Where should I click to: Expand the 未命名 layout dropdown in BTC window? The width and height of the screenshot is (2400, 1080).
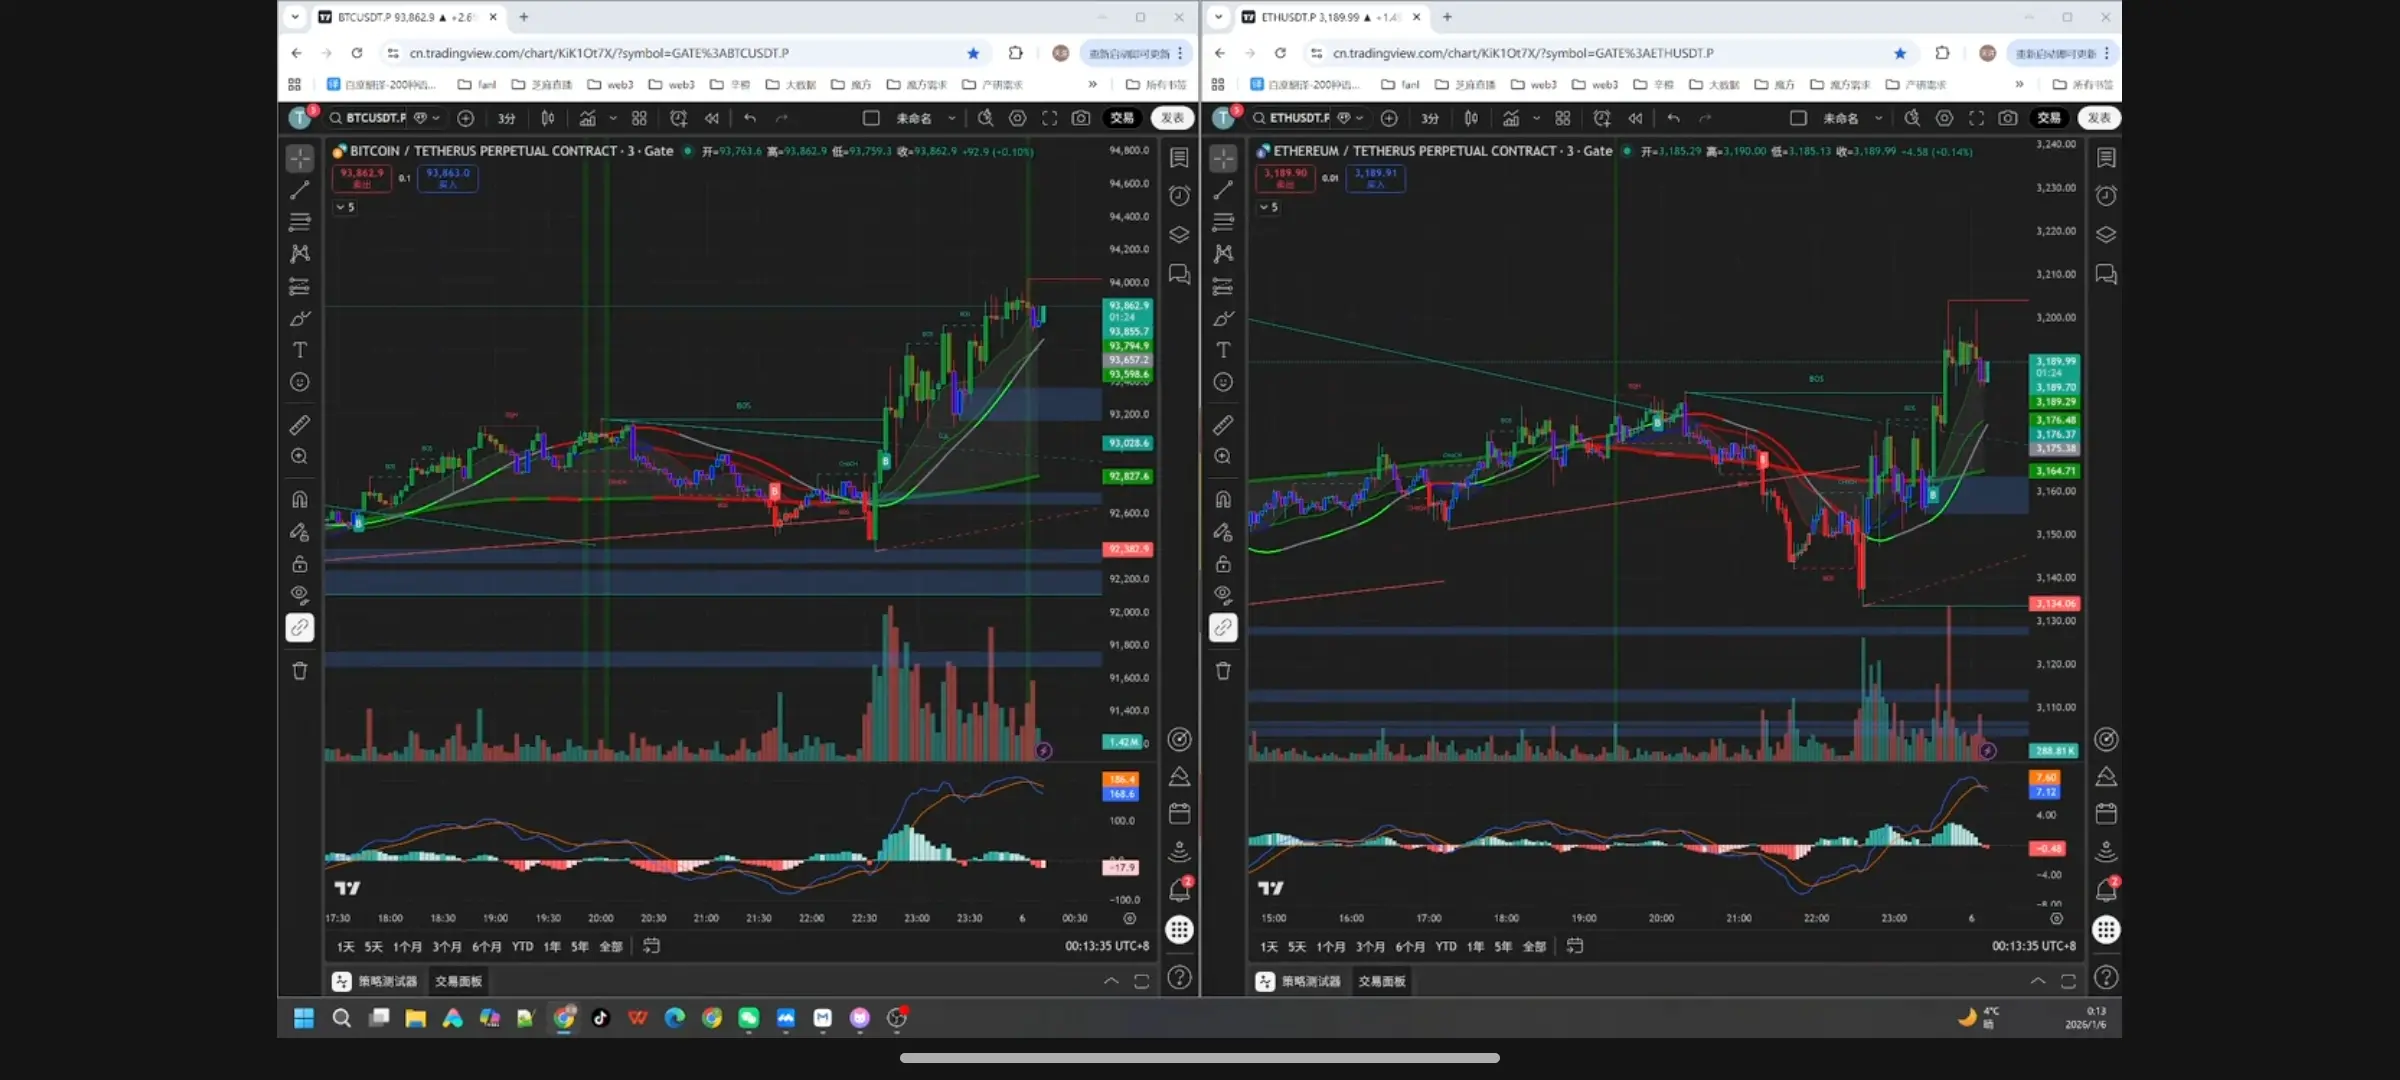[951, 118]
